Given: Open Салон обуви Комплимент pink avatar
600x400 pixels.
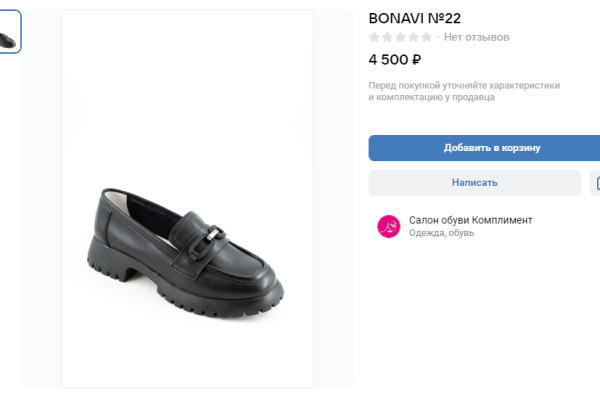Looking at the screenshot, I should pyautogui.click(x=388, y=226).
